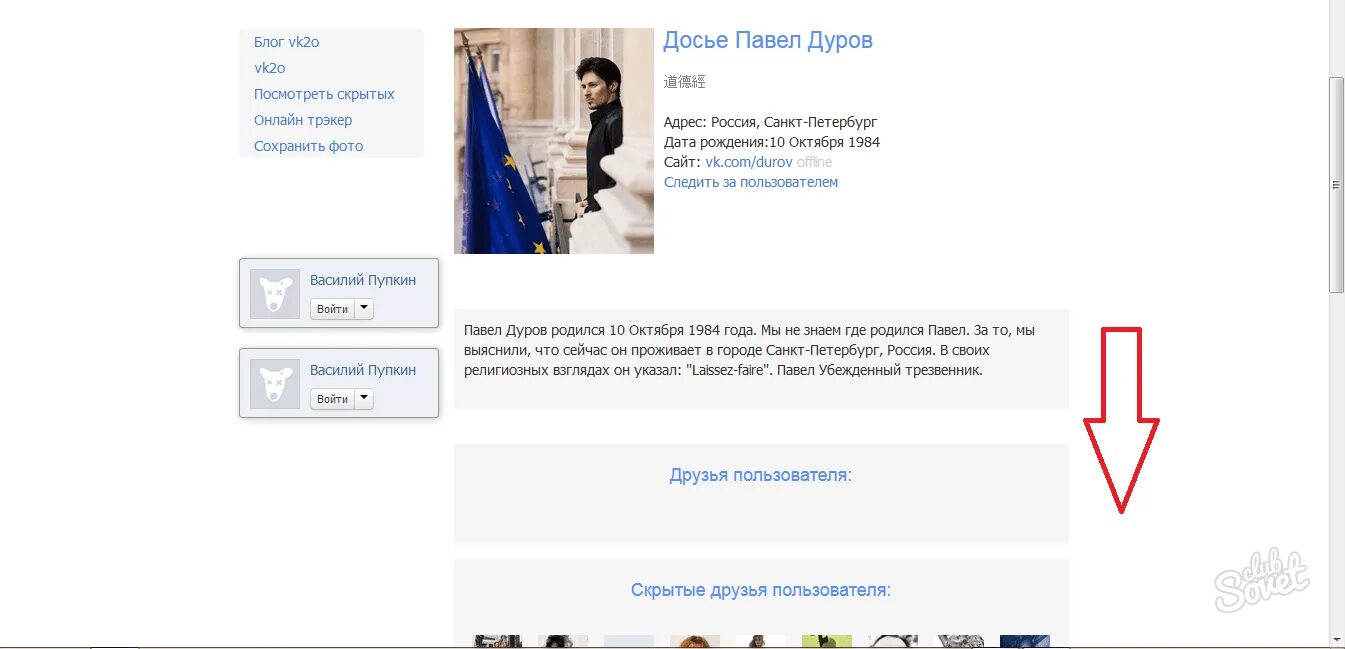Click the 道德經 status text
1345x649 pixels.
tap(685, 82)
